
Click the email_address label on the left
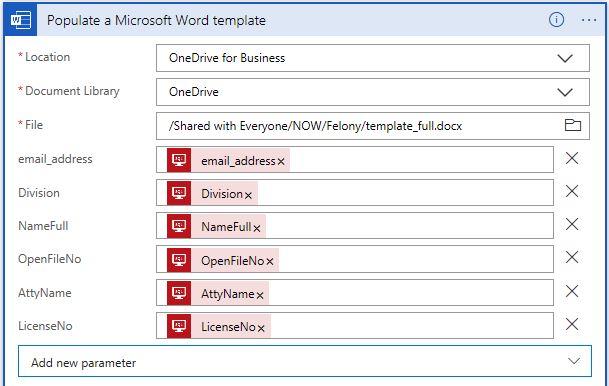[55, 159]
